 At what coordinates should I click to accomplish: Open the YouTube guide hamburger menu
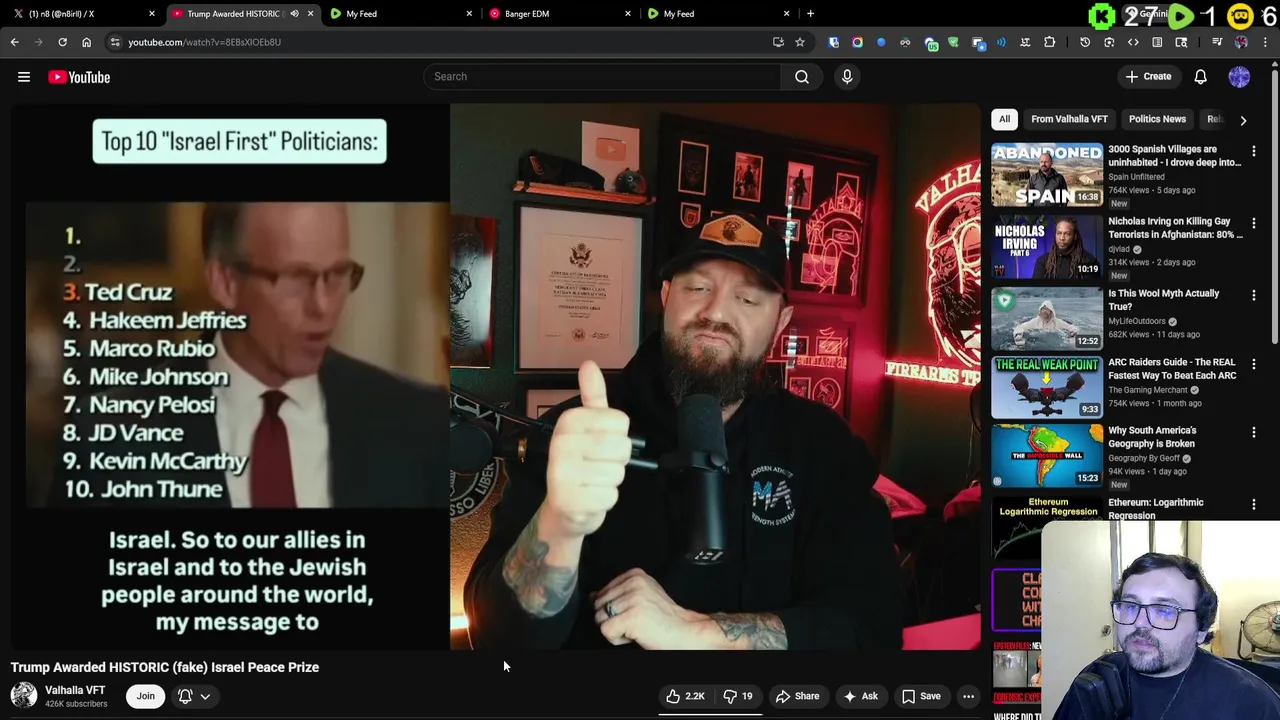click(24, 77)
